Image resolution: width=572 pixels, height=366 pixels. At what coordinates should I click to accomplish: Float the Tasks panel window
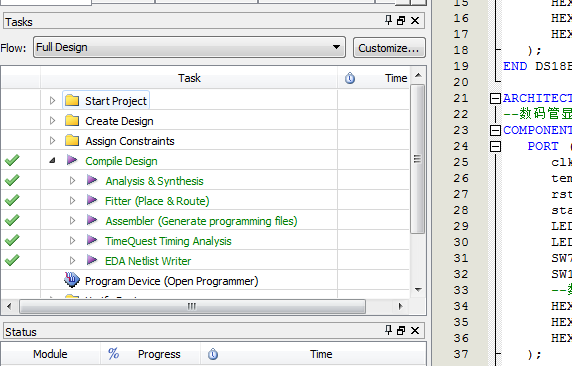tap(401, 20)
